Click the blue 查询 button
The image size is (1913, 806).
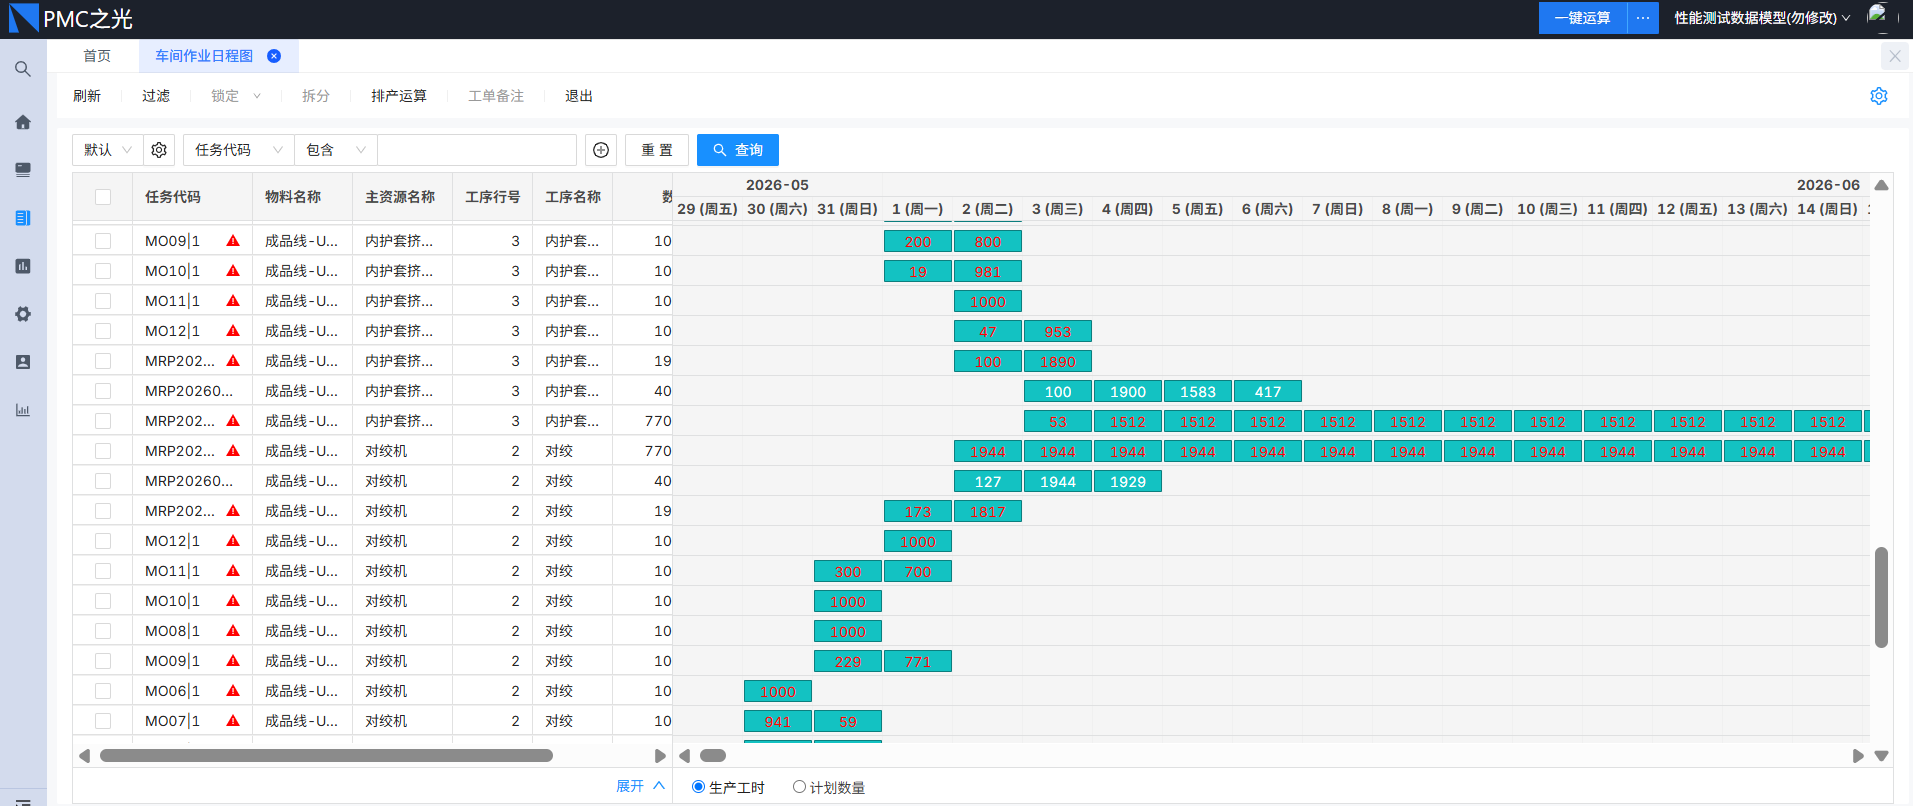click(738, 150)
